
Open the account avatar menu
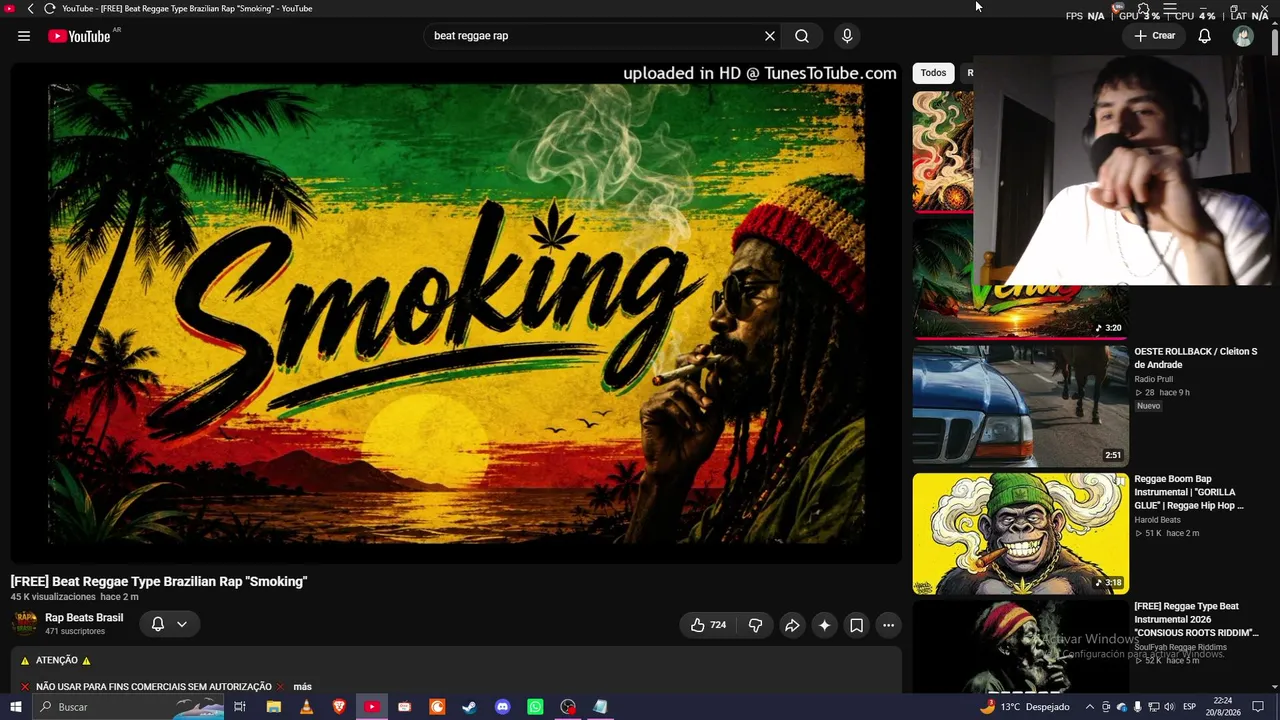tap(1243, 36)
